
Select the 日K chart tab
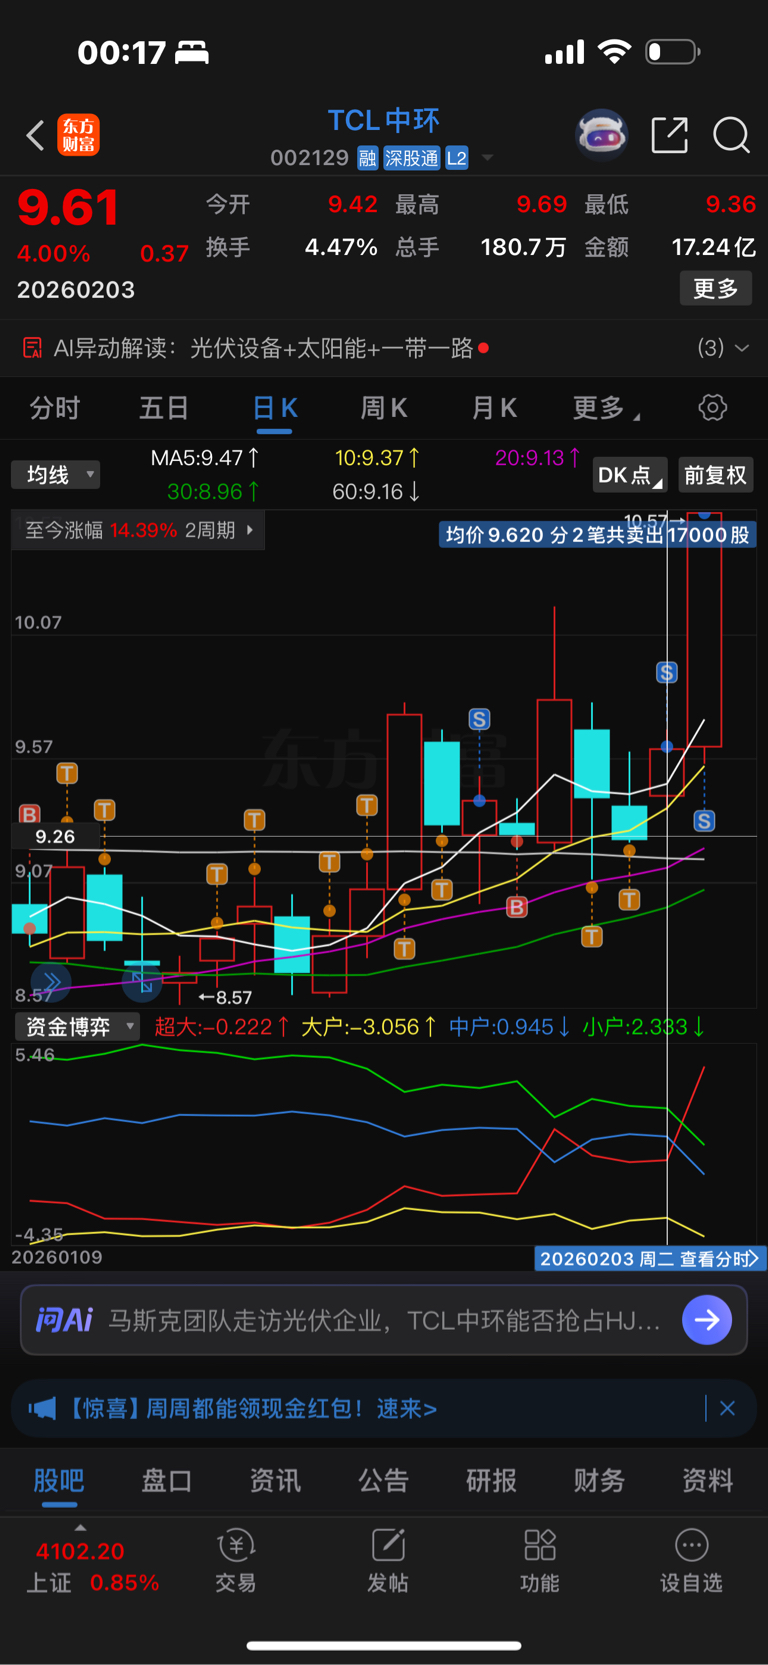tap(275, 408)
